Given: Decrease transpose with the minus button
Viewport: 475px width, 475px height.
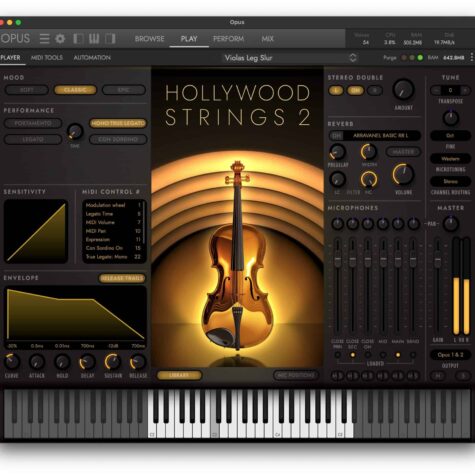Looking at the screenshot, I should click(435, 90).
